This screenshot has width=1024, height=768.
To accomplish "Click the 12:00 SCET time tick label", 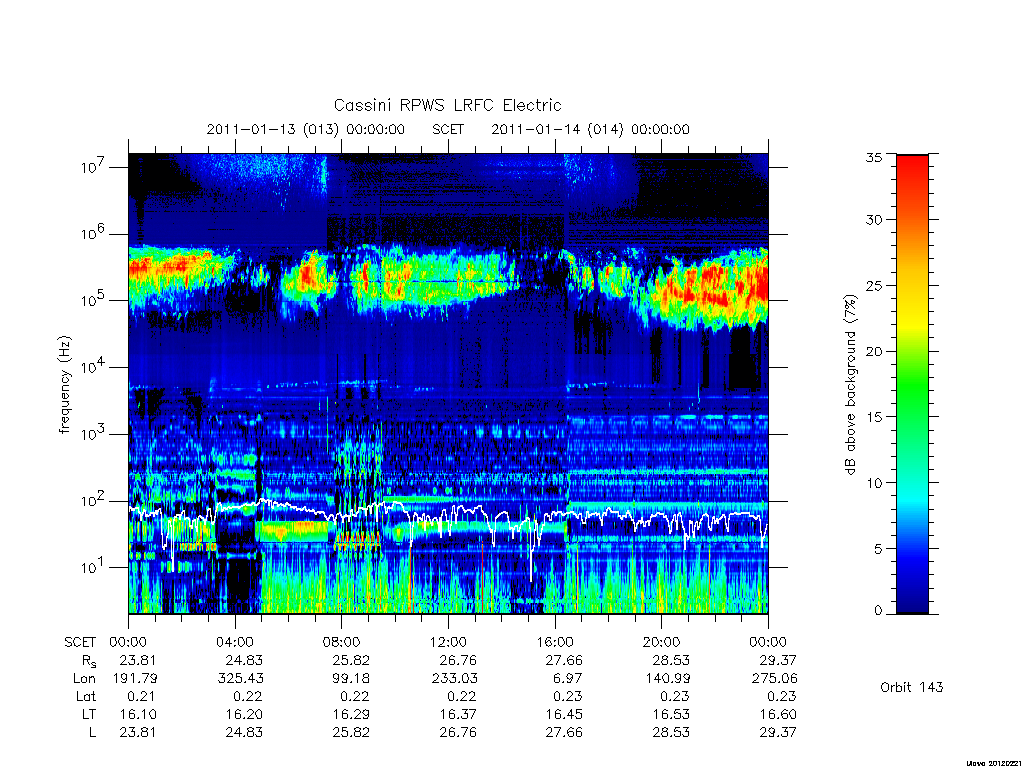I will tap(448, 642).
